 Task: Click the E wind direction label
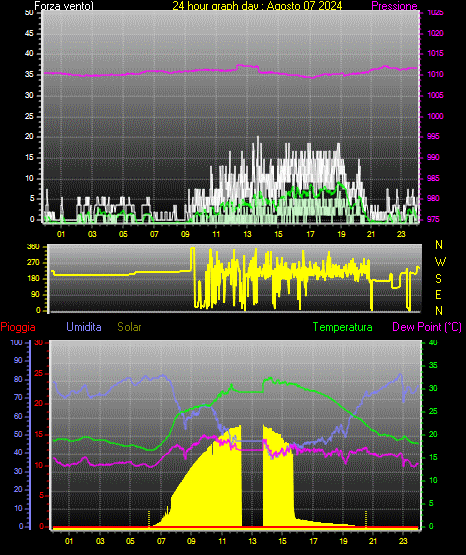(x=438, y=295)
